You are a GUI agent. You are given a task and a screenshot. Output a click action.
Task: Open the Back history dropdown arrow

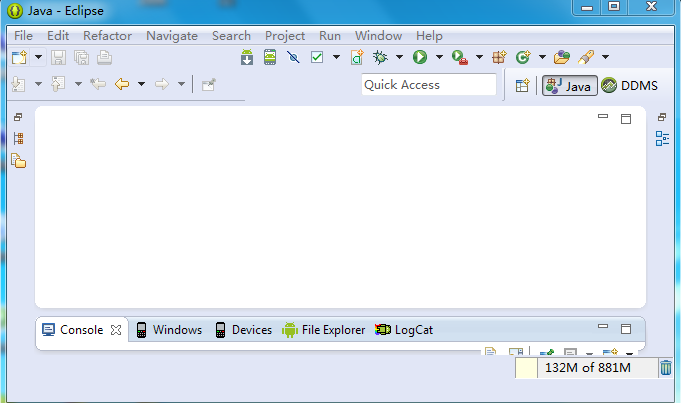[141, 84]
